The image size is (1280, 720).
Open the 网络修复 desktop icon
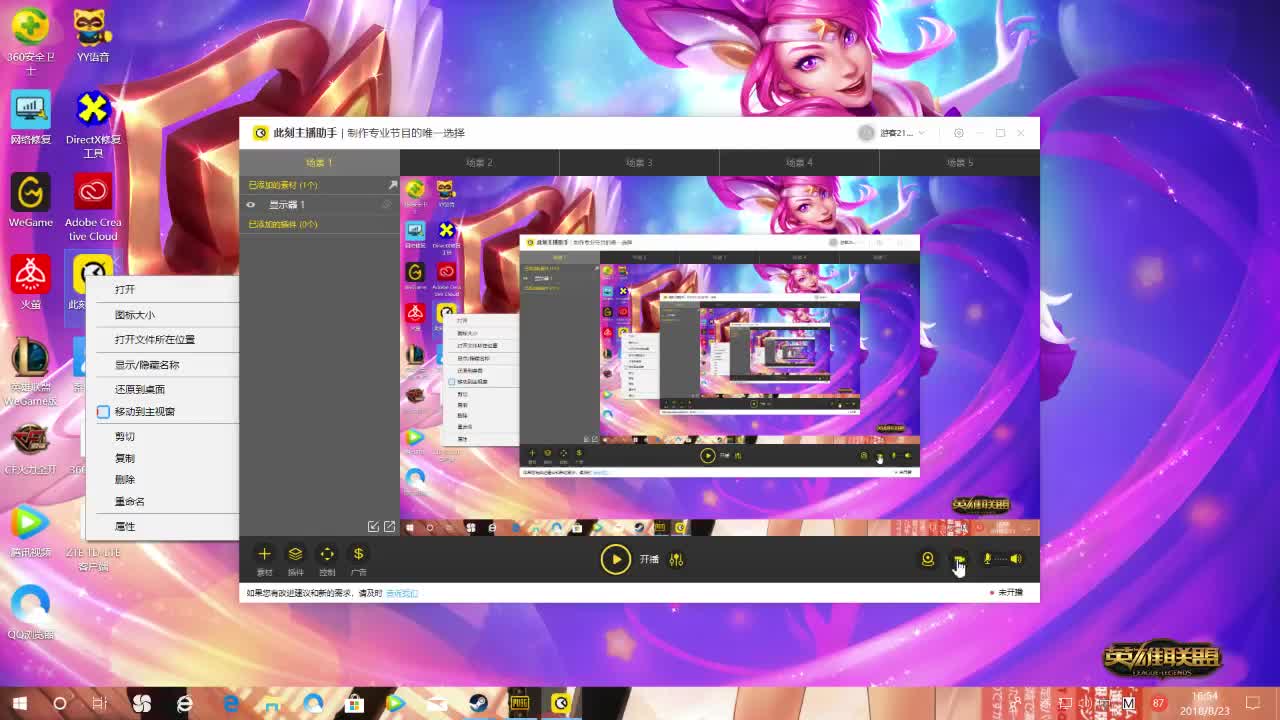[x=30, y=118]
